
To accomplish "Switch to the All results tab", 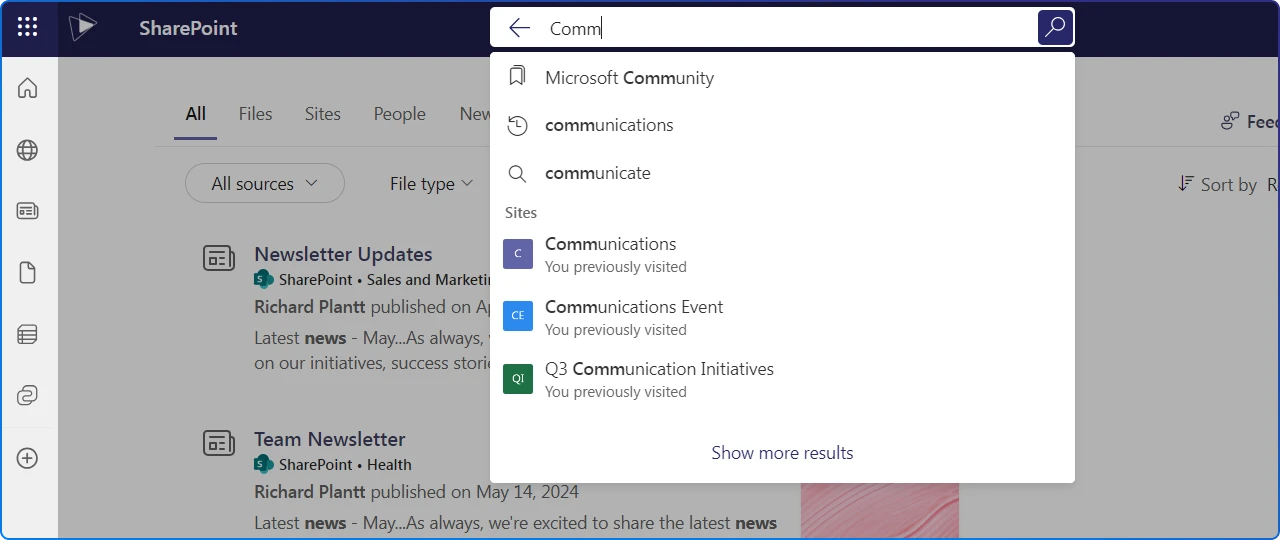I will 196,114.
